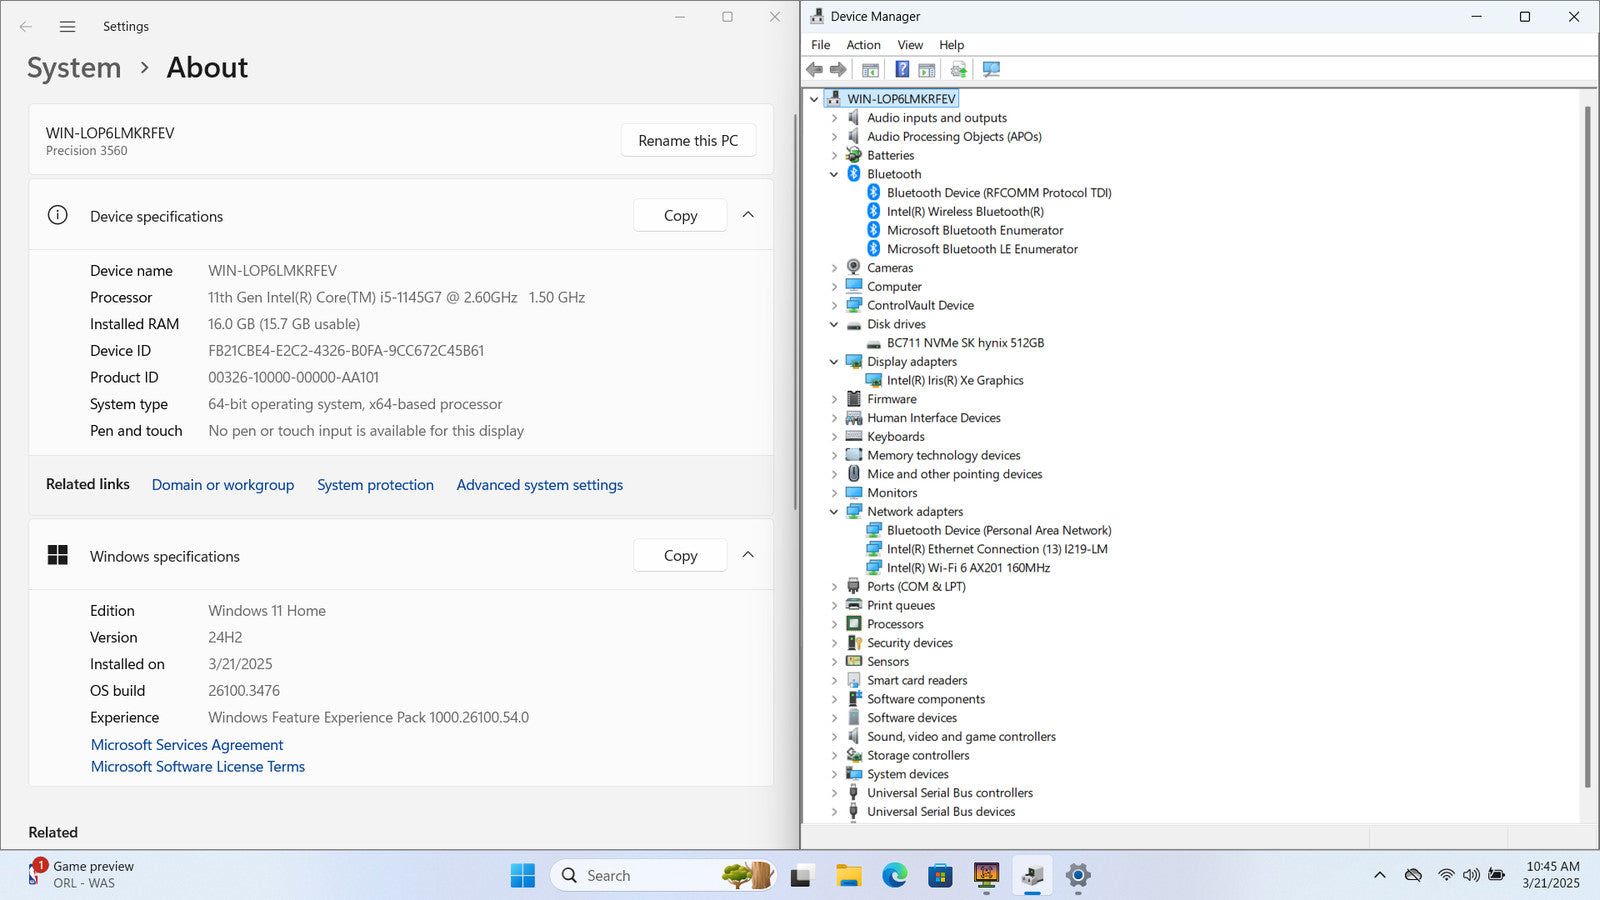Open Microsoft Store from the taskbar
This screenshot has height=900, width=1600.
(x=940, y=876)
